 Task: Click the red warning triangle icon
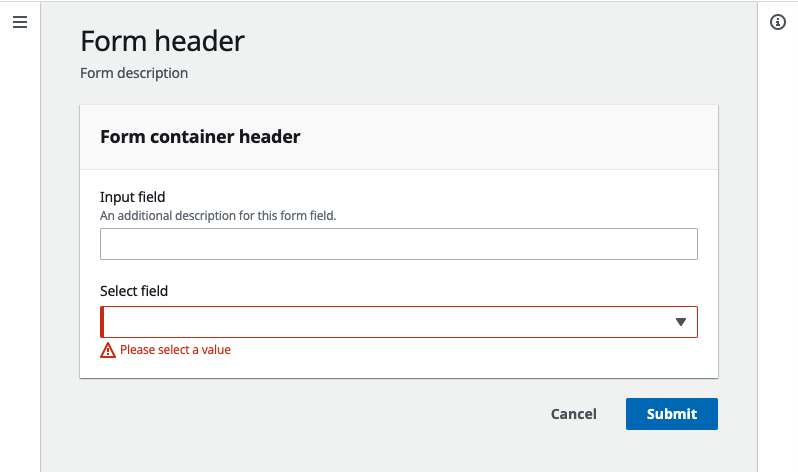[108, 350]
